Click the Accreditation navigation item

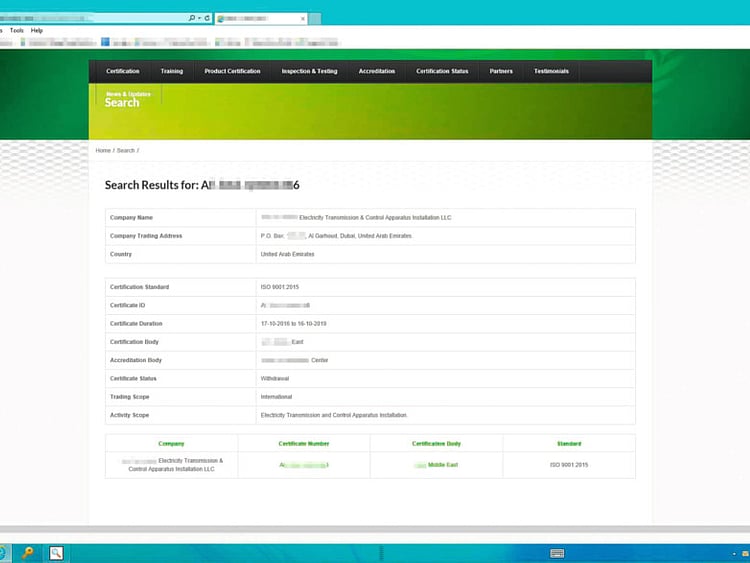coord(377,71)
